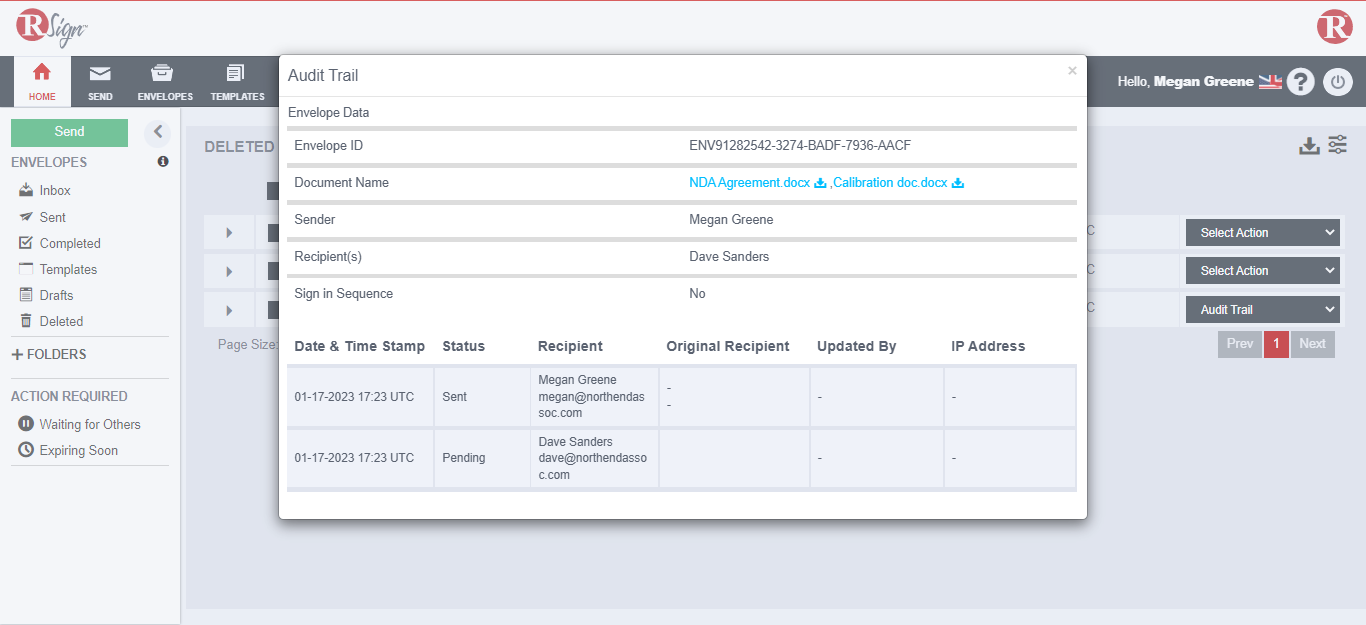Viewport: 1366px width, 625px height.
Task: Open the Audit Trail action dropdown
Action: (x=1262, y=310)
